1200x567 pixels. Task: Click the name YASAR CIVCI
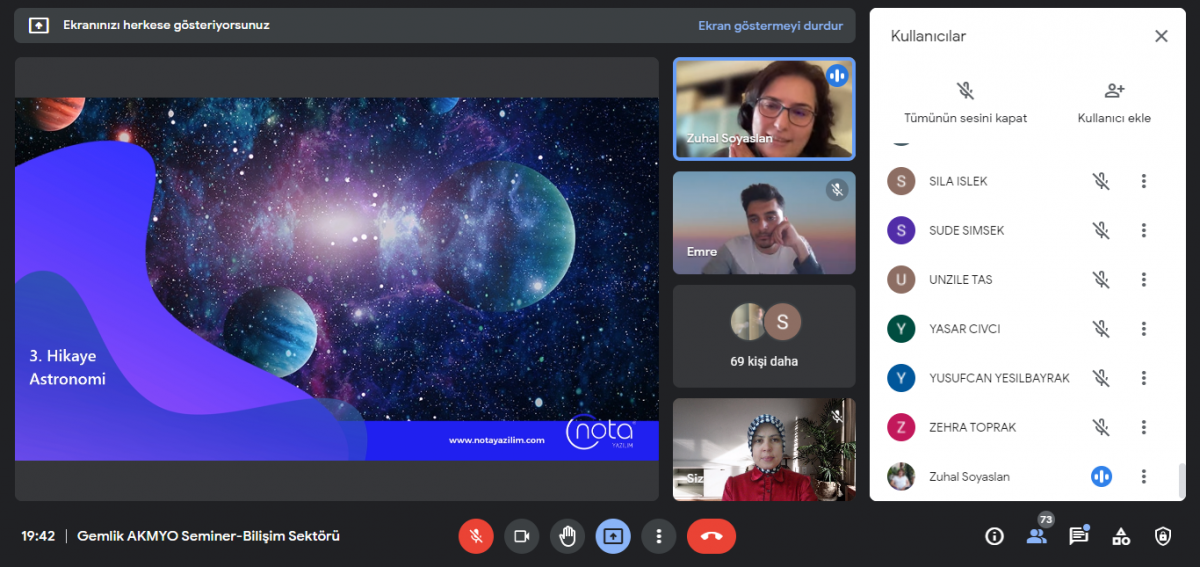[965, 328]
